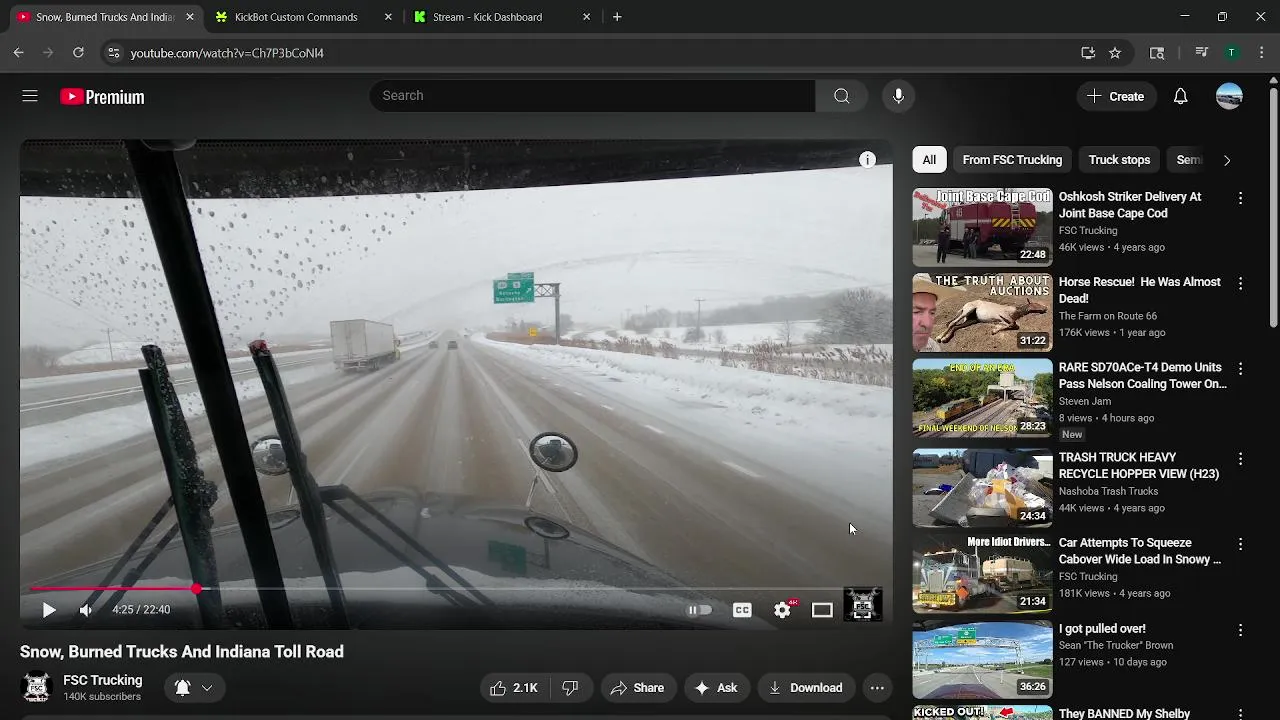
Task: Open 'I got pulled over!' video
Action: pyautogui.click(x=1102, y=629)
